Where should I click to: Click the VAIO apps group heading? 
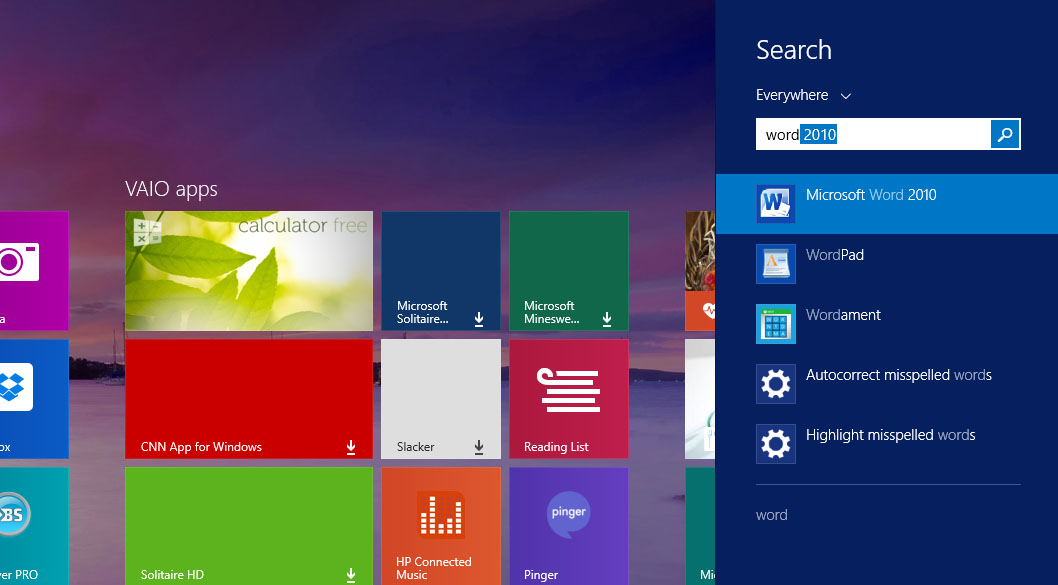coord(171,189)
